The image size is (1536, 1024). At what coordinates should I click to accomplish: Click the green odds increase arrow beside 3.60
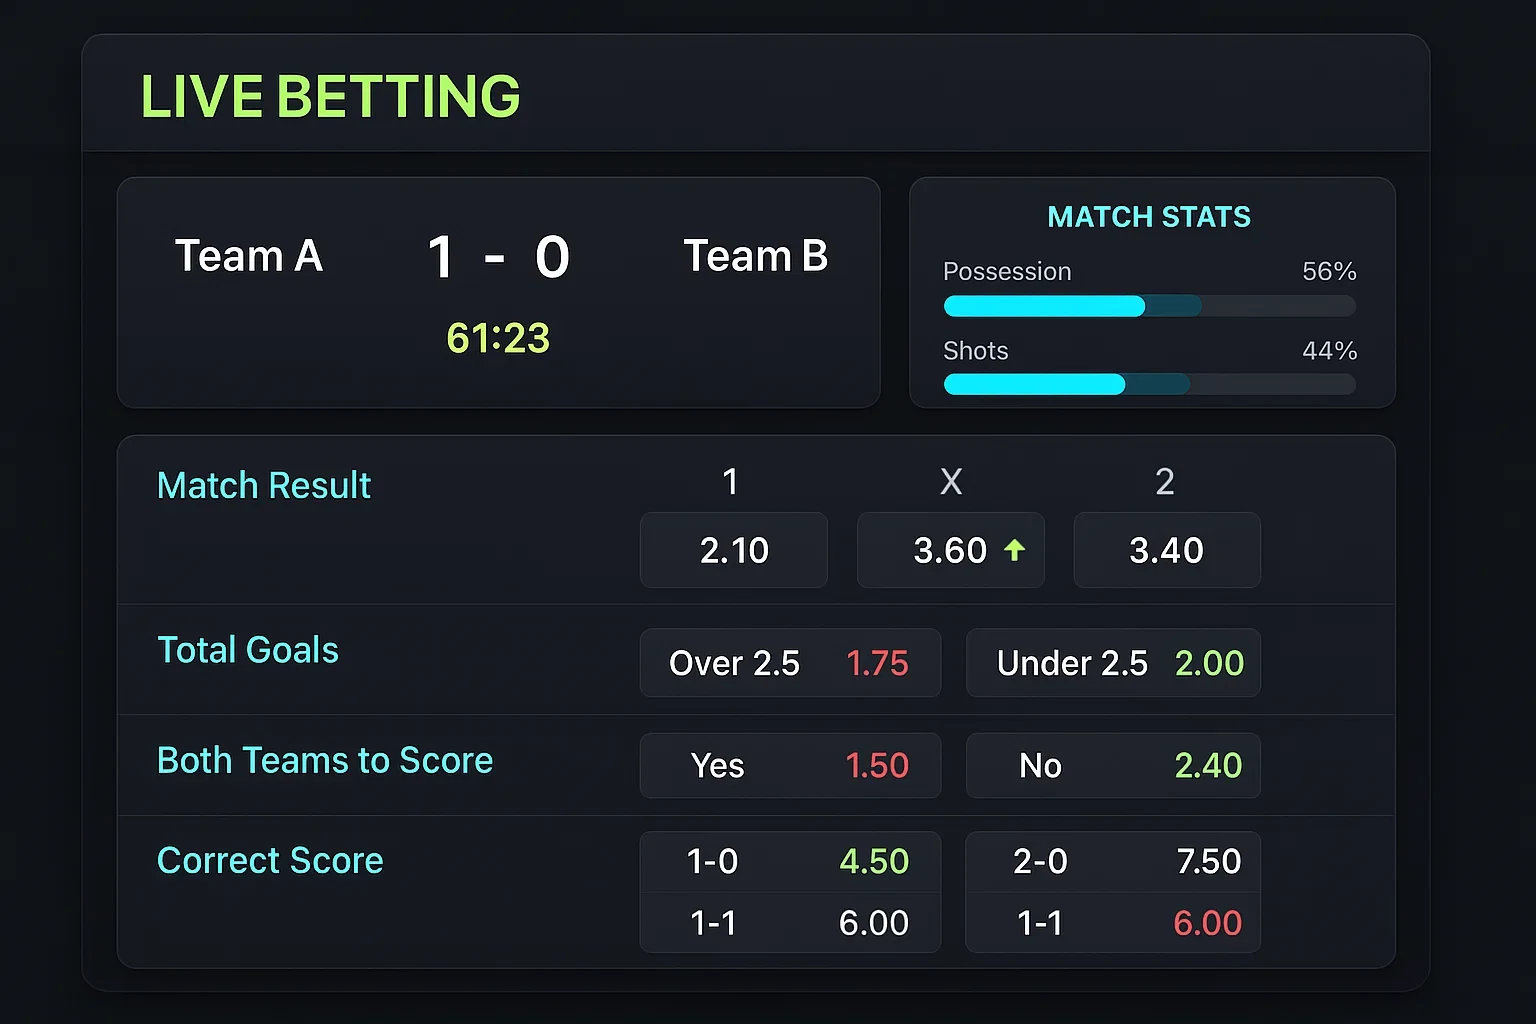[1016, 550]
